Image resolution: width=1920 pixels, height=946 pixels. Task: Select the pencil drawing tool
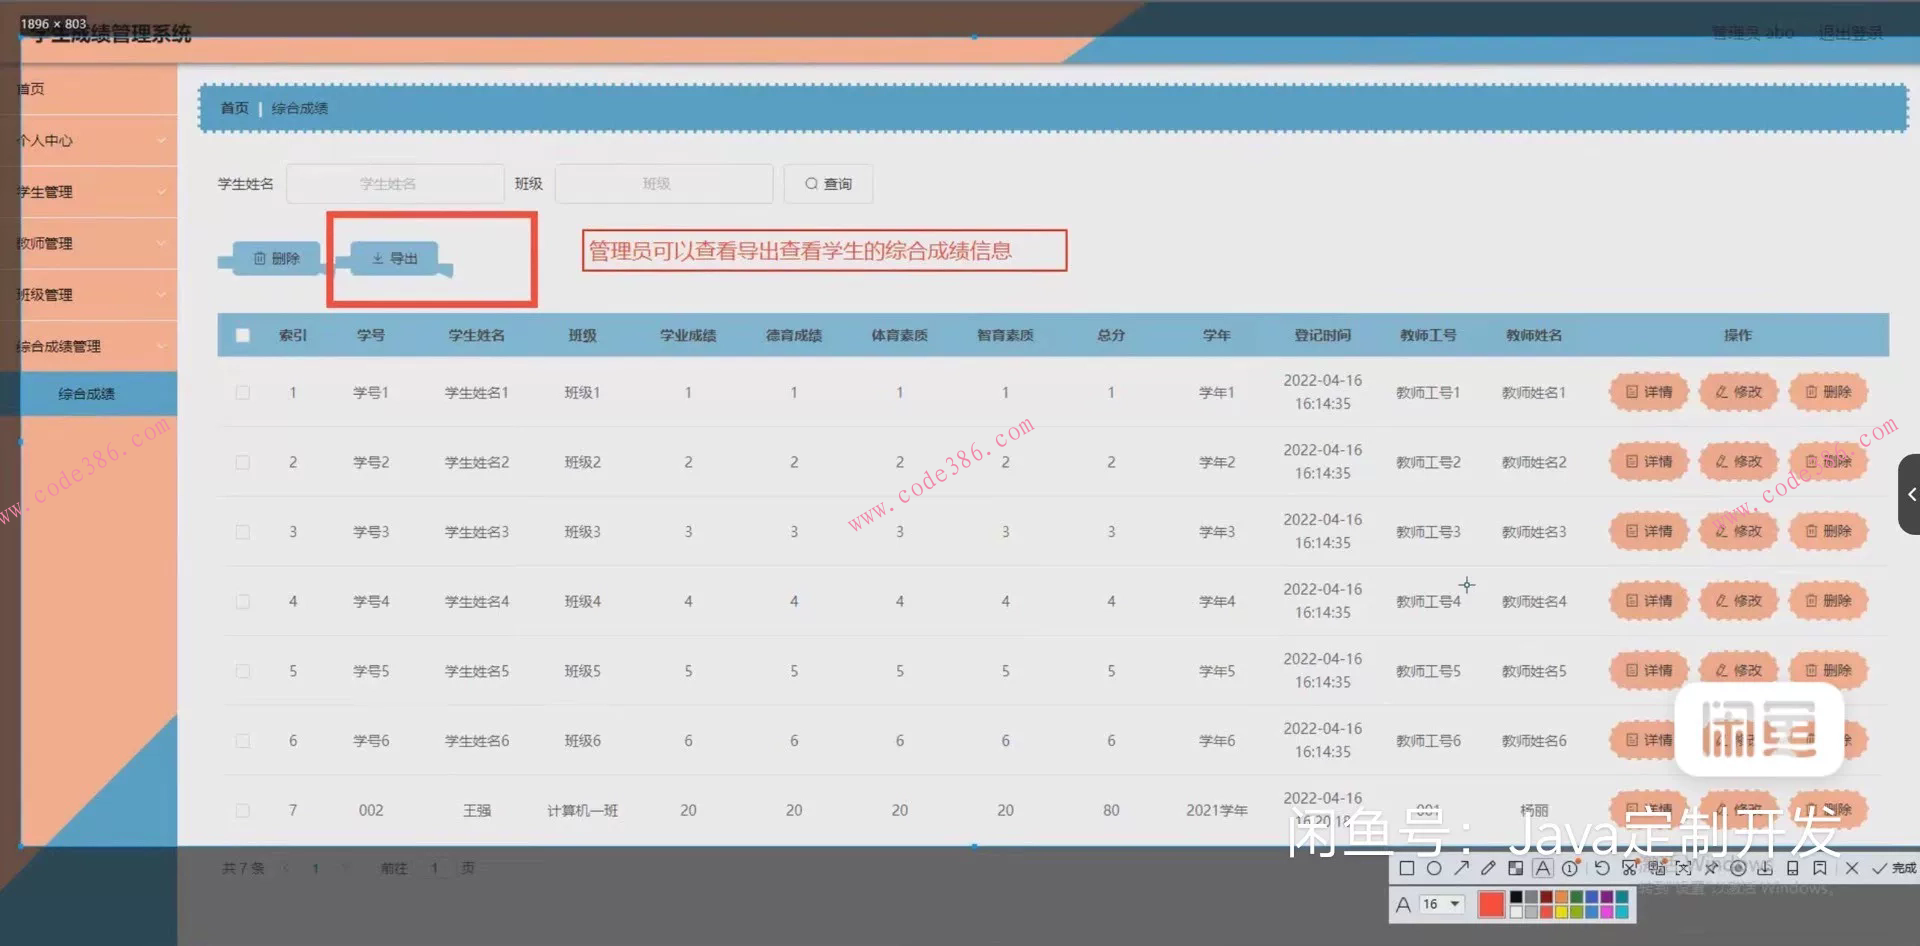[1488, 868]
